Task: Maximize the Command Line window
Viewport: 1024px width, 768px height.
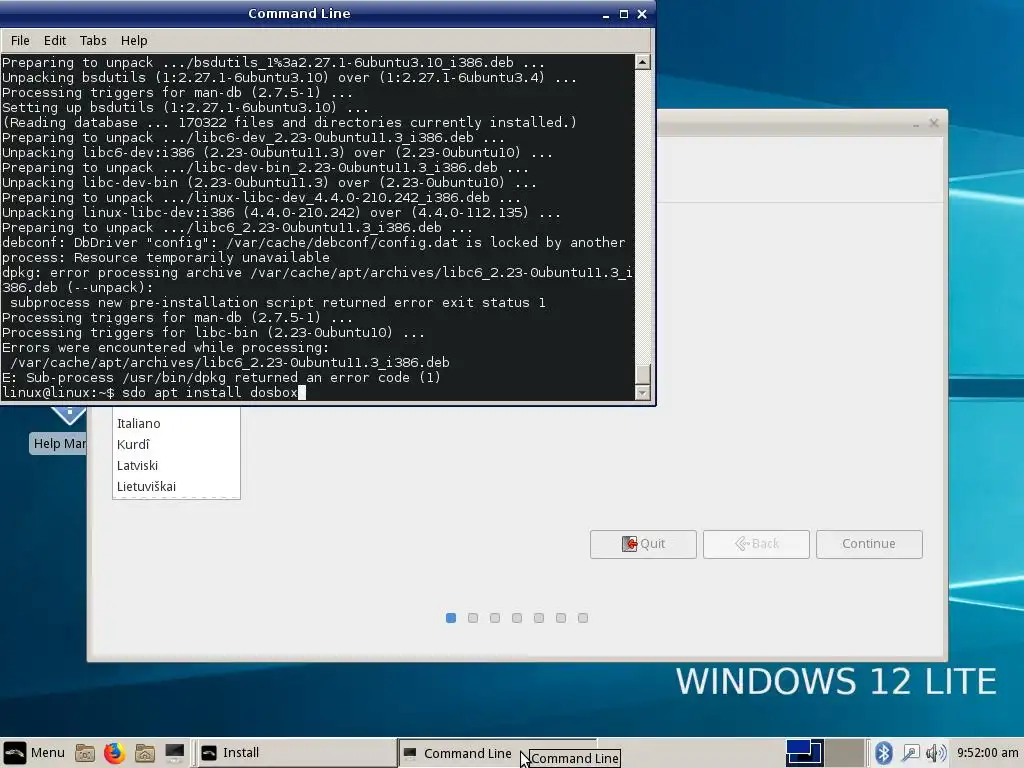Action: (624, 14)
